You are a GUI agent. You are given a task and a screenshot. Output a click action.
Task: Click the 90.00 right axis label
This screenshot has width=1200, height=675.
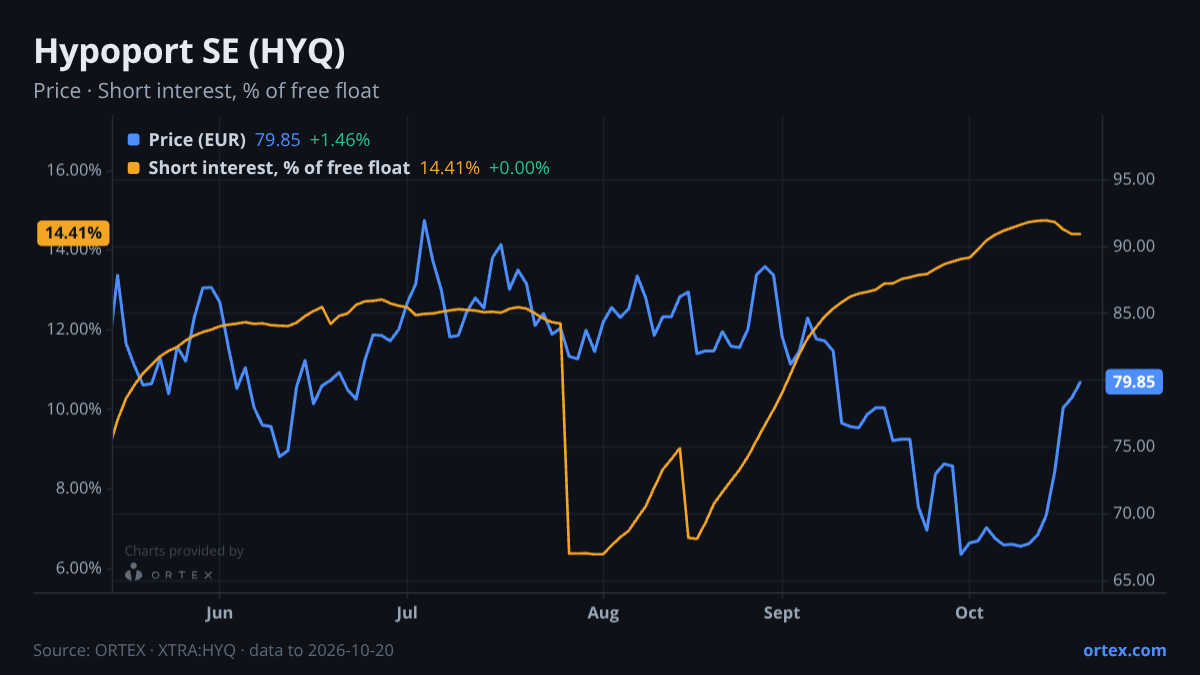[x=1133, y=247]
